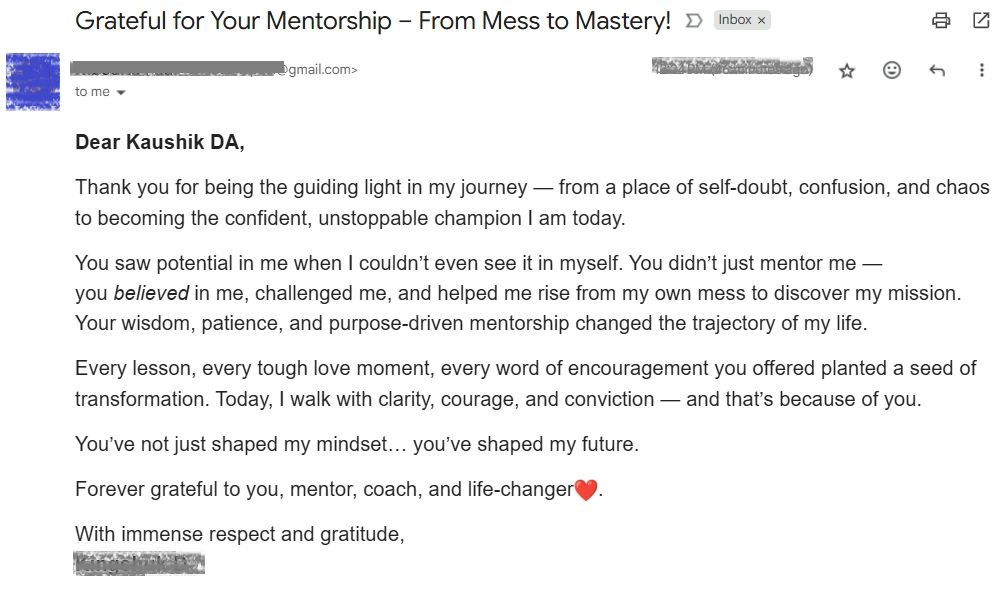This screenshot has width=994, height=601.
Task: Click the blurred signature name at the bottom
Action: (139, 563)
